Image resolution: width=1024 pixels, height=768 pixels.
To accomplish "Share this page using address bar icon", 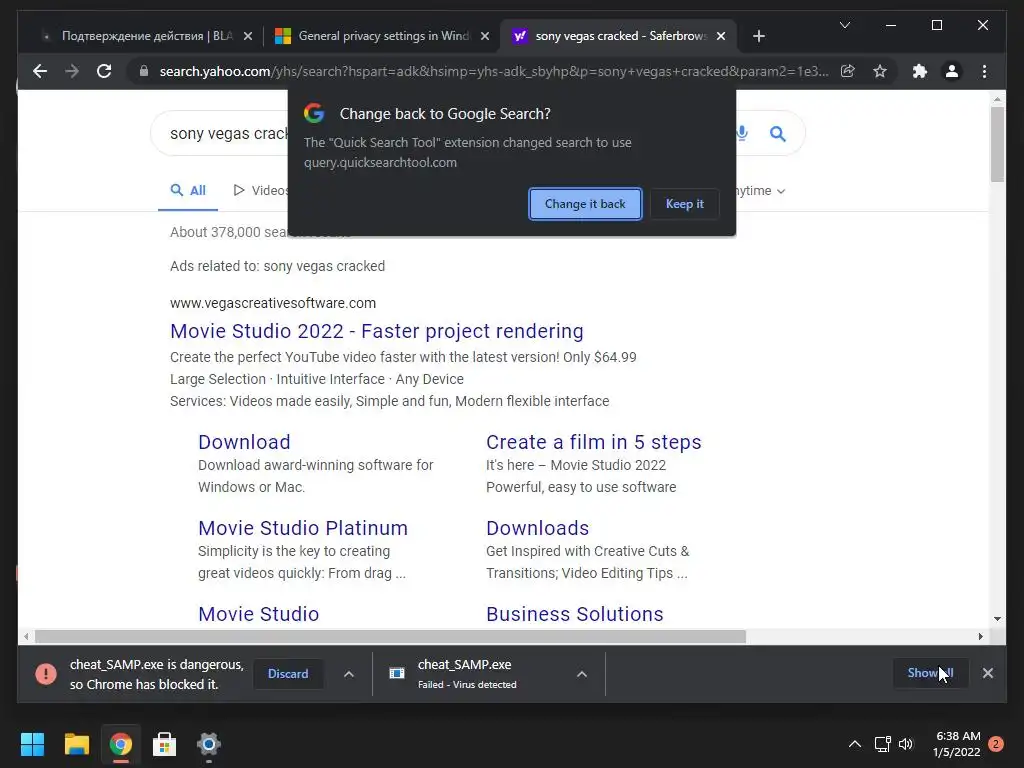I will pos(848,71).
